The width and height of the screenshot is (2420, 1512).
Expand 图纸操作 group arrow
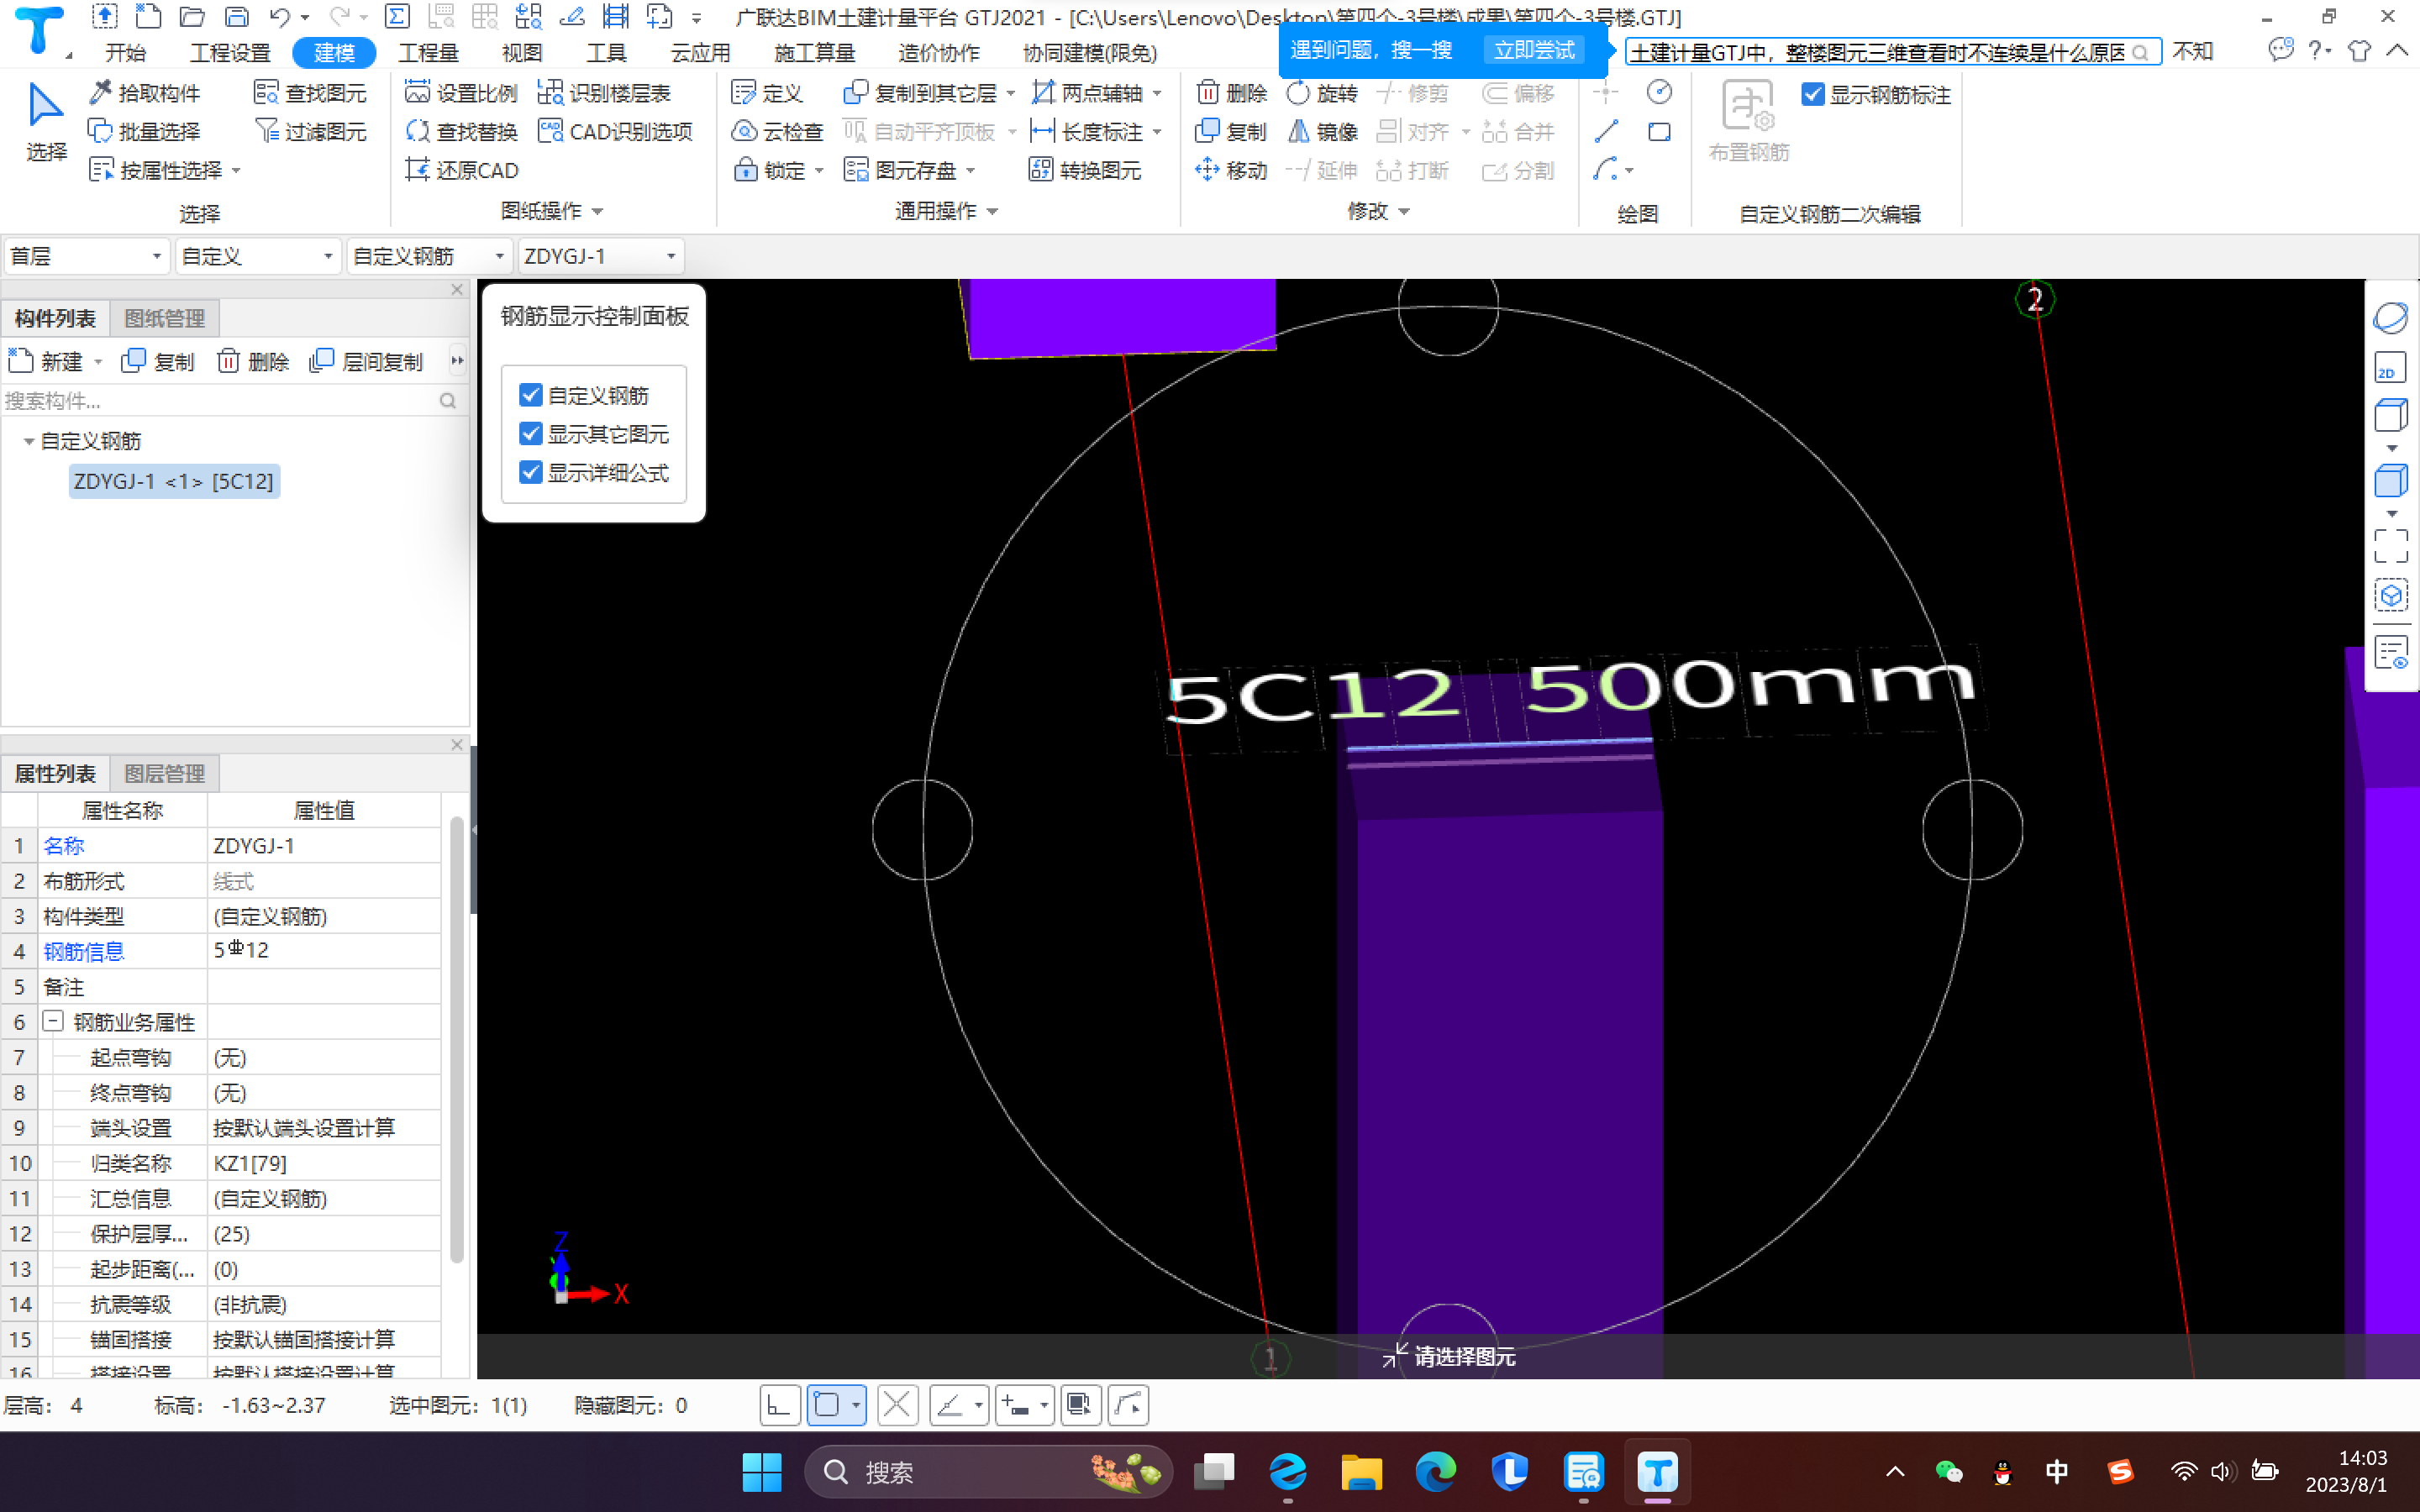point(598,211)
